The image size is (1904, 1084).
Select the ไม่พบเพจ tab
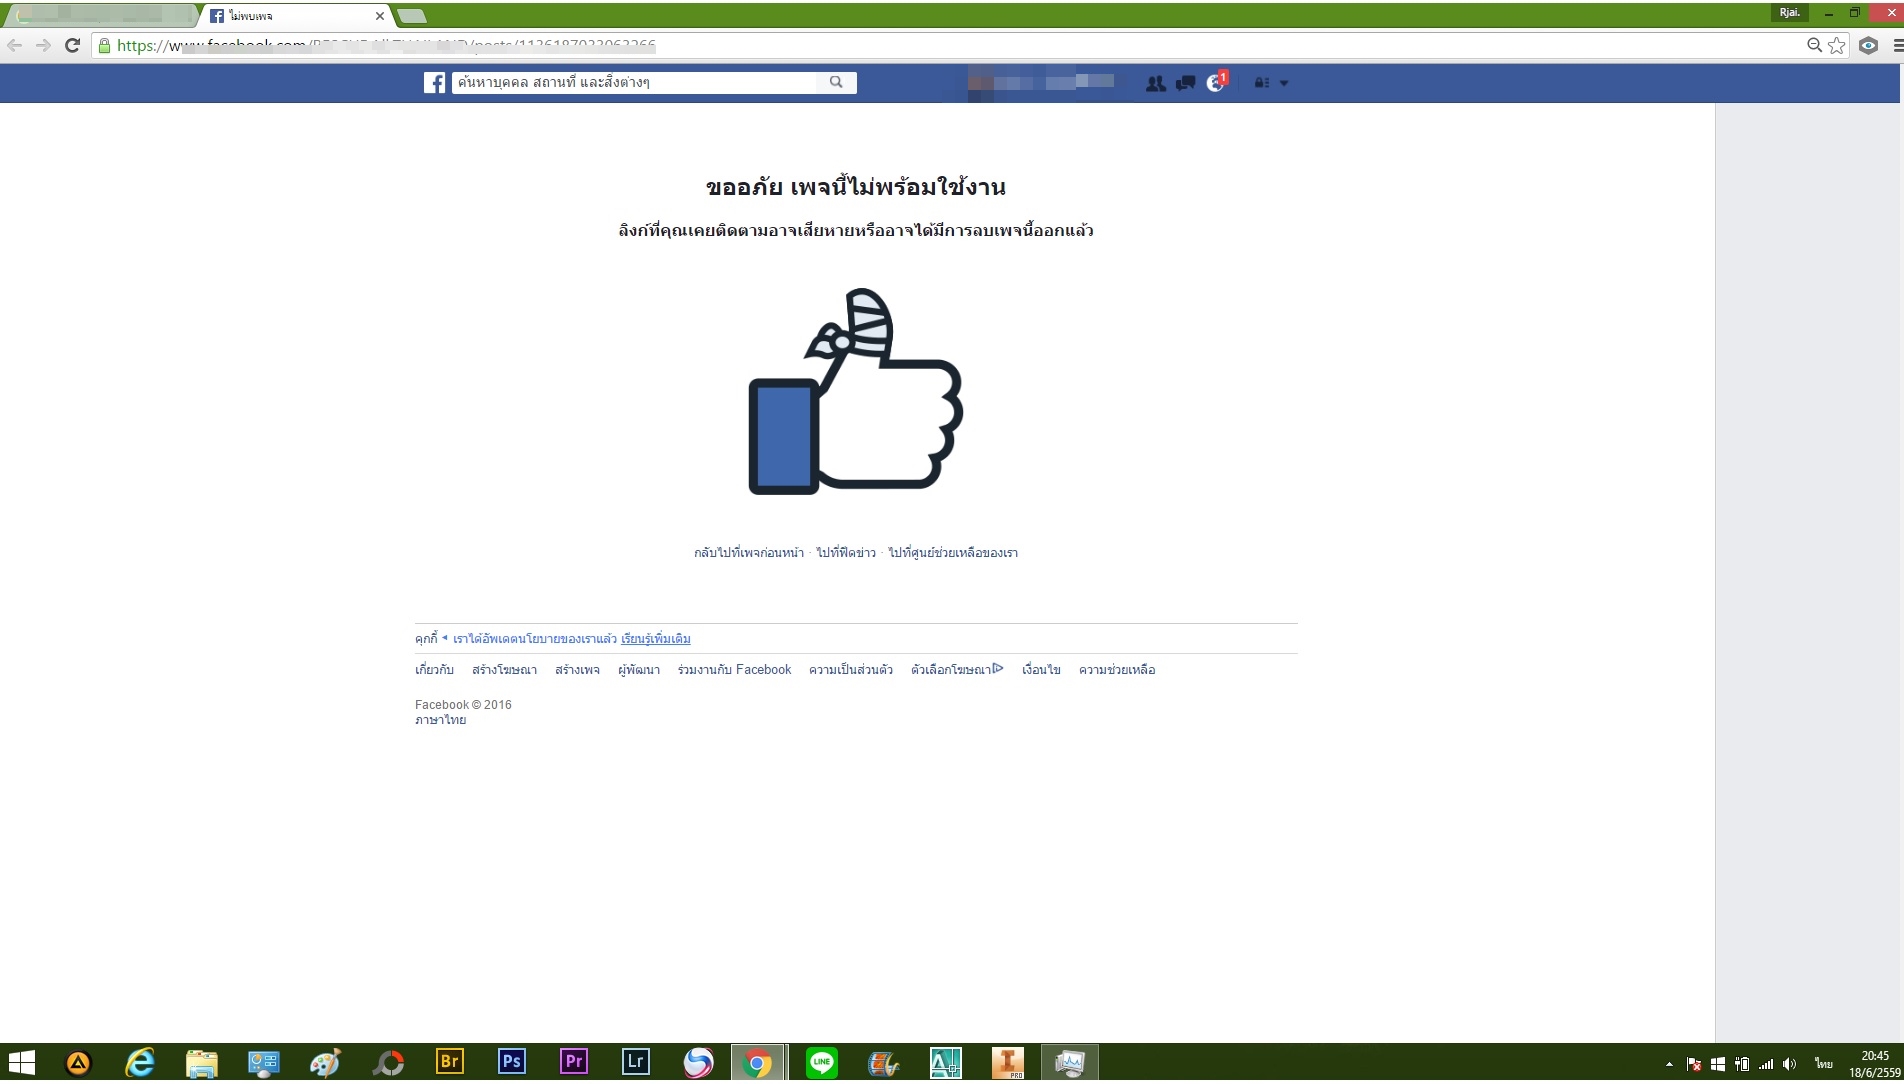point(296,16)
